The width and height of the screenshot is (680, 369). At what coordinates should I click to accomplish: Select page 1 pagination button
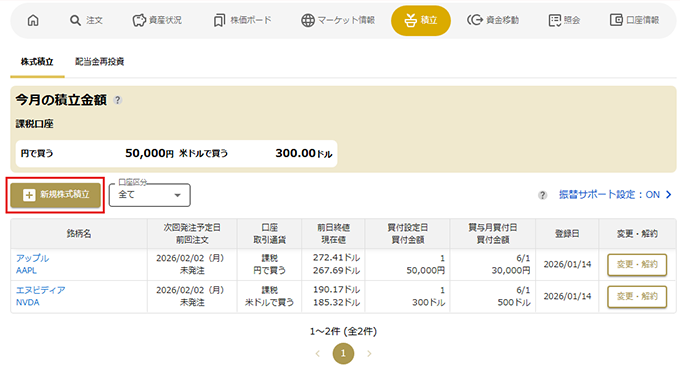(x=343, y=354)
